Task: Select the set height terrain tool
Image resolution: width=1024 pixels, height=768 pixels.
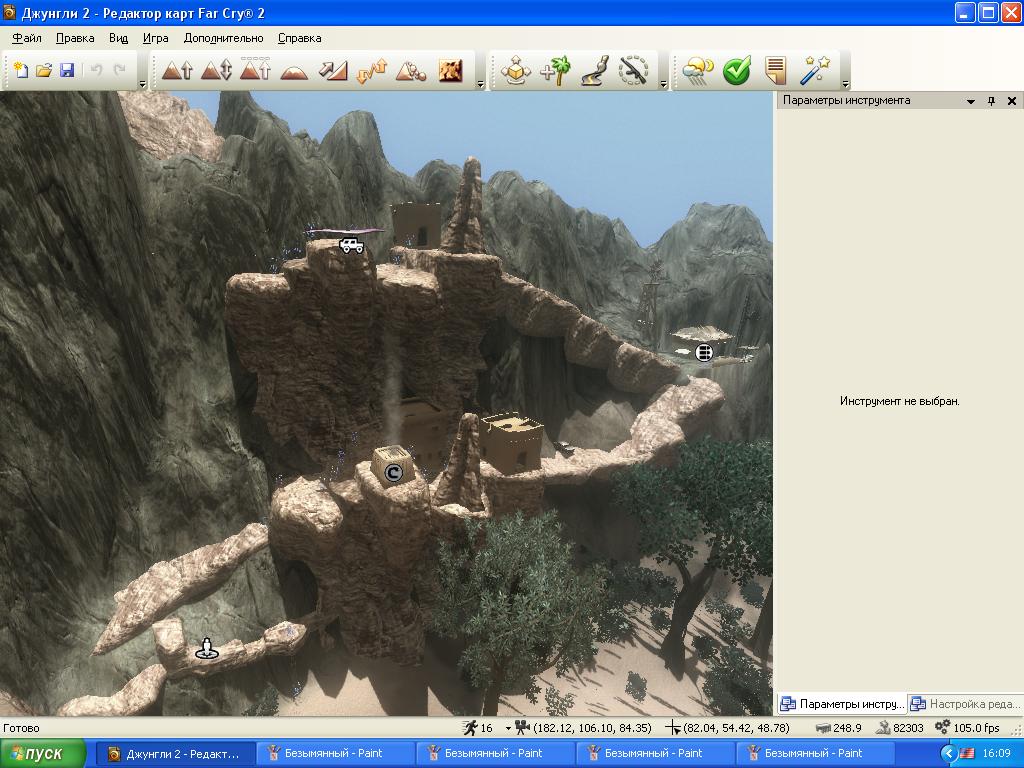Action: 255,69
